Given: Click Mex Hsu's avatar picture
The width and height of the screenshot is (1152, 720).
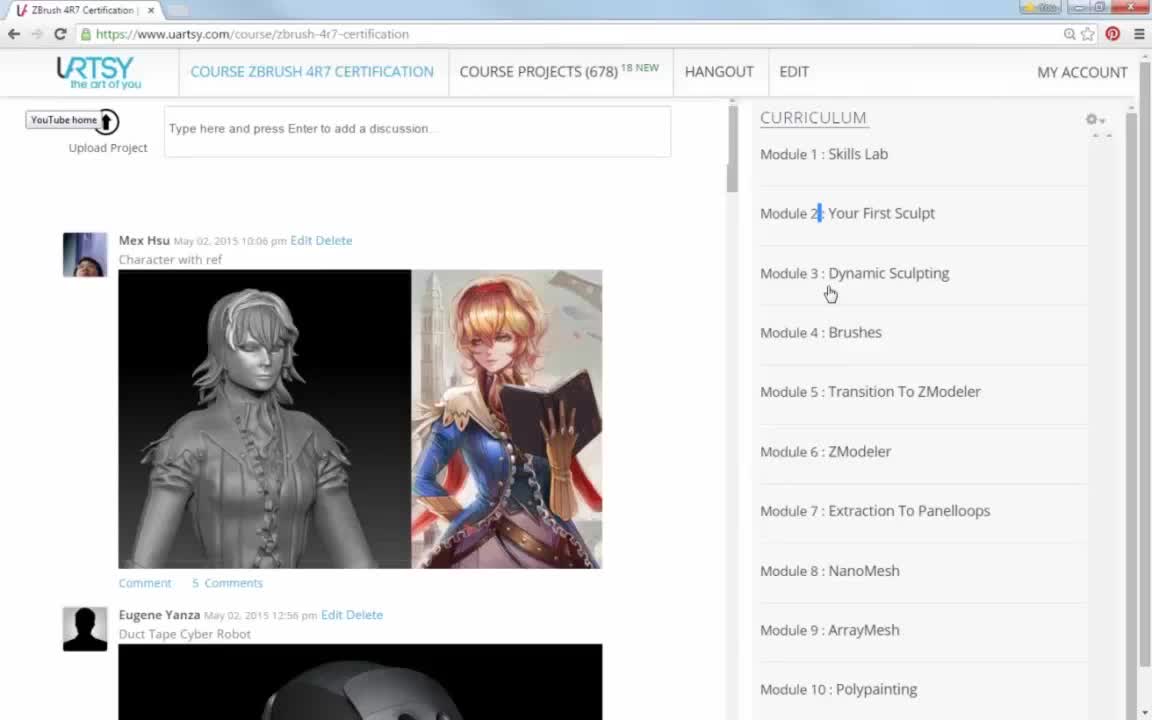Looking at the screenshot, I should click(84, 255).
